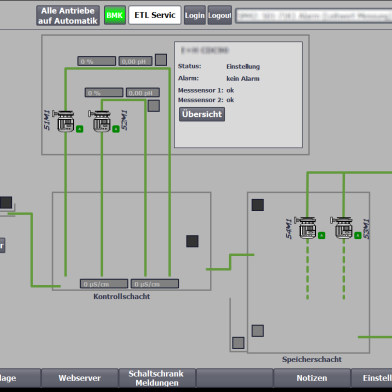Image resolution: width=392 pixels, height=392 pixels.
Task: Click the S1M1 pump motor icon
Action: [x=65, y=121]
